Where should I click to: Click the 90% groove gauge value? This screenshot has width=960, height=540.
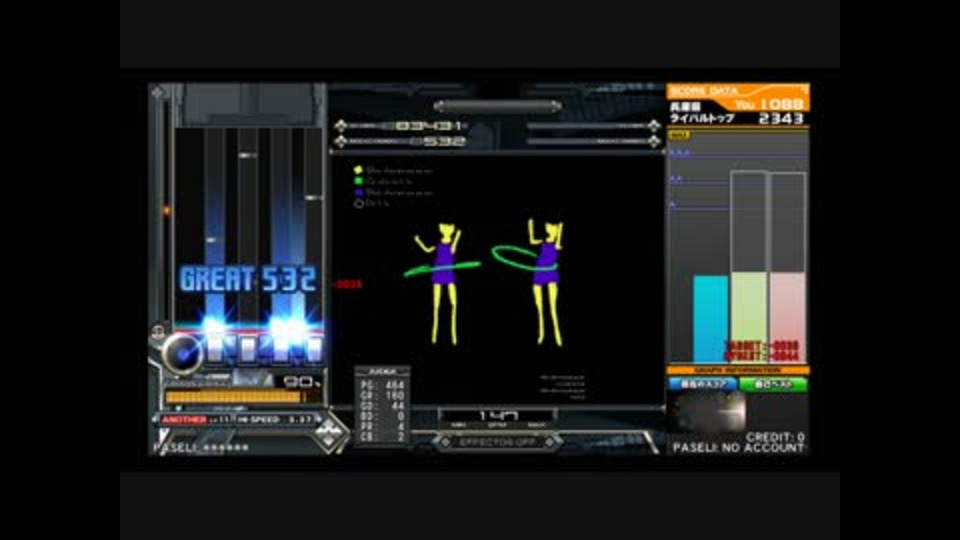point(302,382)
